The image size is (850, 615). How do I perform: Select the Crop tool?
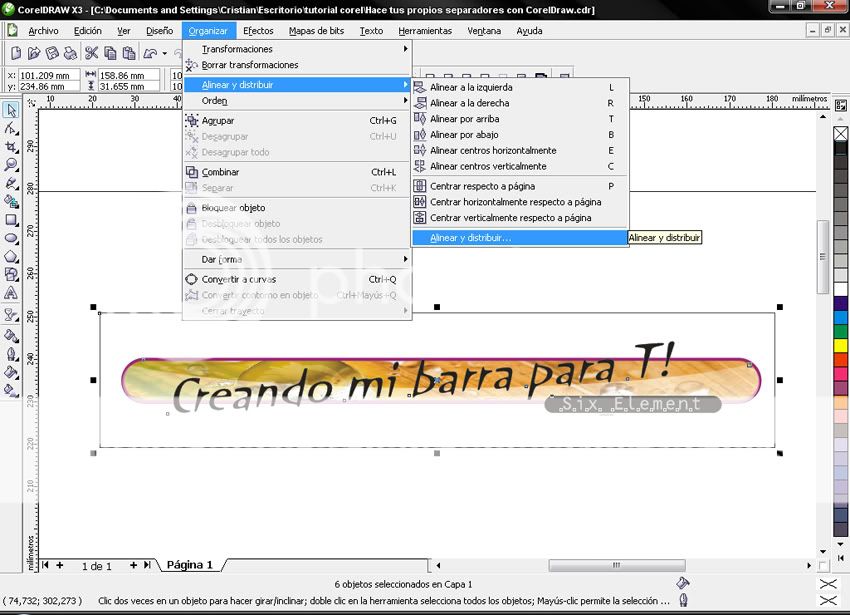tap(11, 147)
